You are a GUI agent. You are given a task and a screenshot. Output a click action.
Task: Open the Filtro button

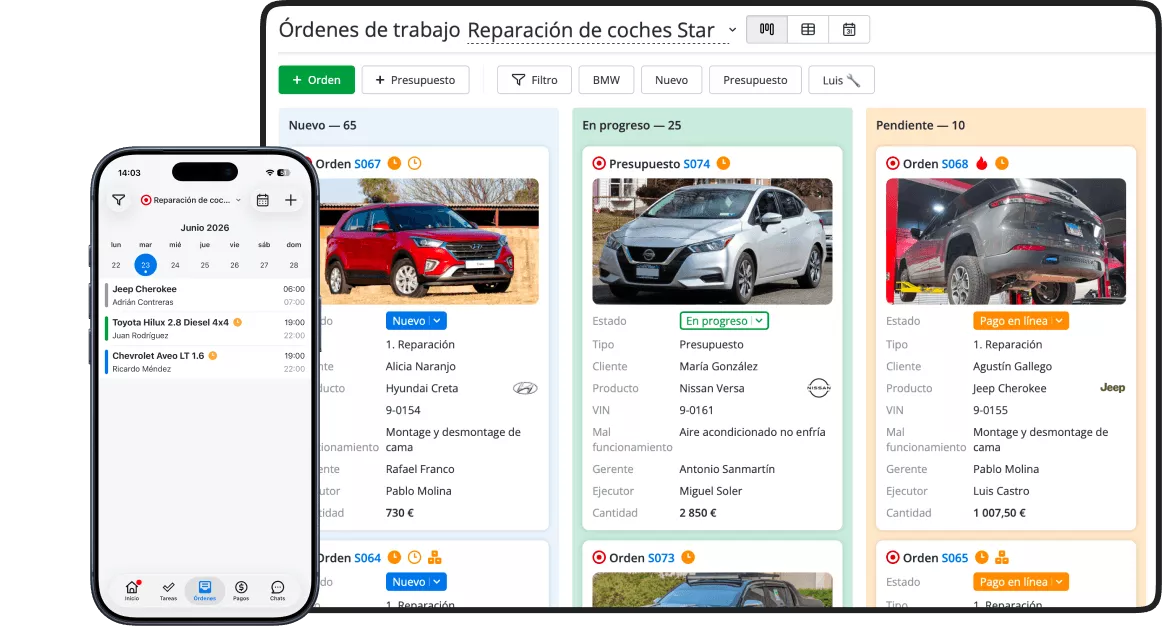tap(534, 80)
